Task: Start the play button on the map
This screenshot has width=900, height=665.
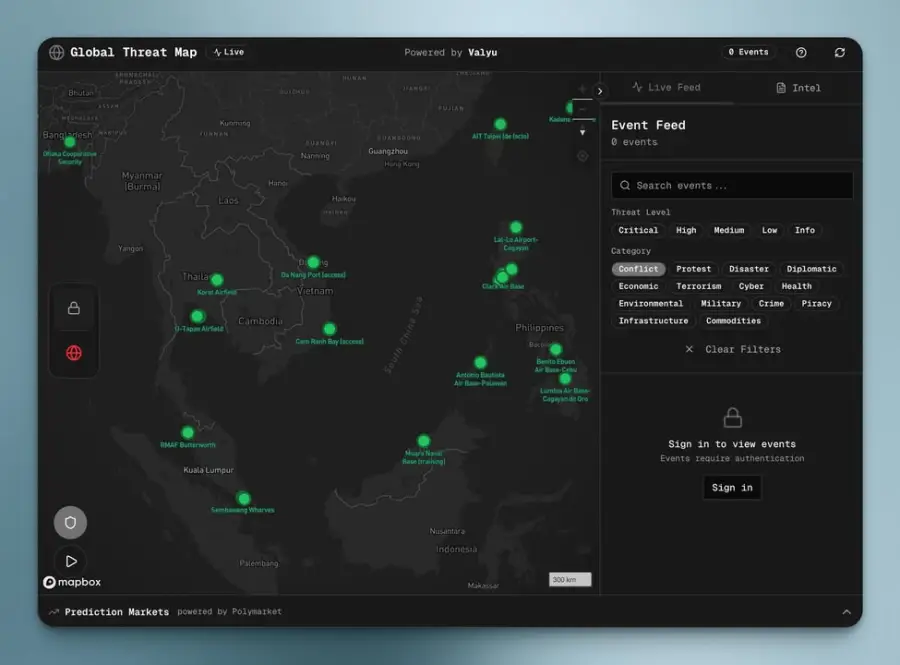Action: pyautogui.click(x=70, y=561)
